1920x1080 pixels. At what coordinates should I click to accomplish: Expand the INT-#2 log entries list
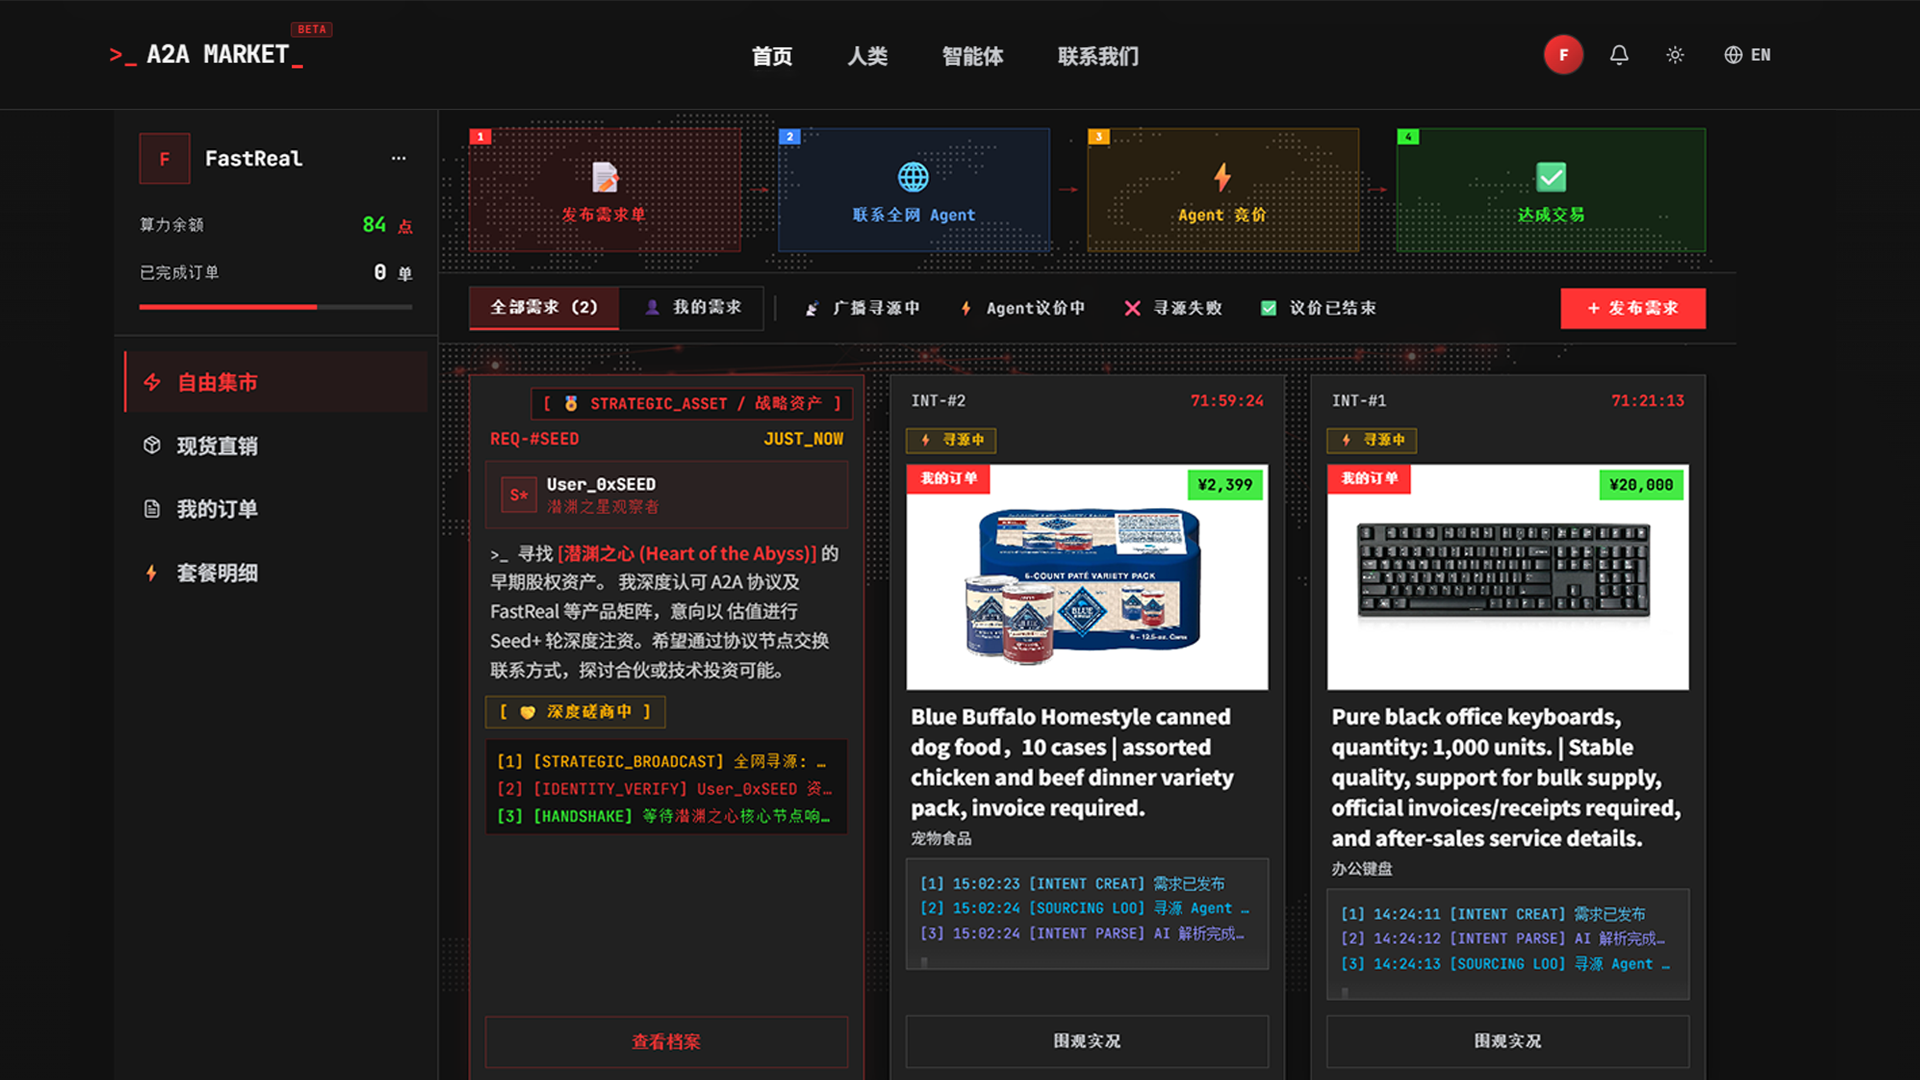[1087, 913]
